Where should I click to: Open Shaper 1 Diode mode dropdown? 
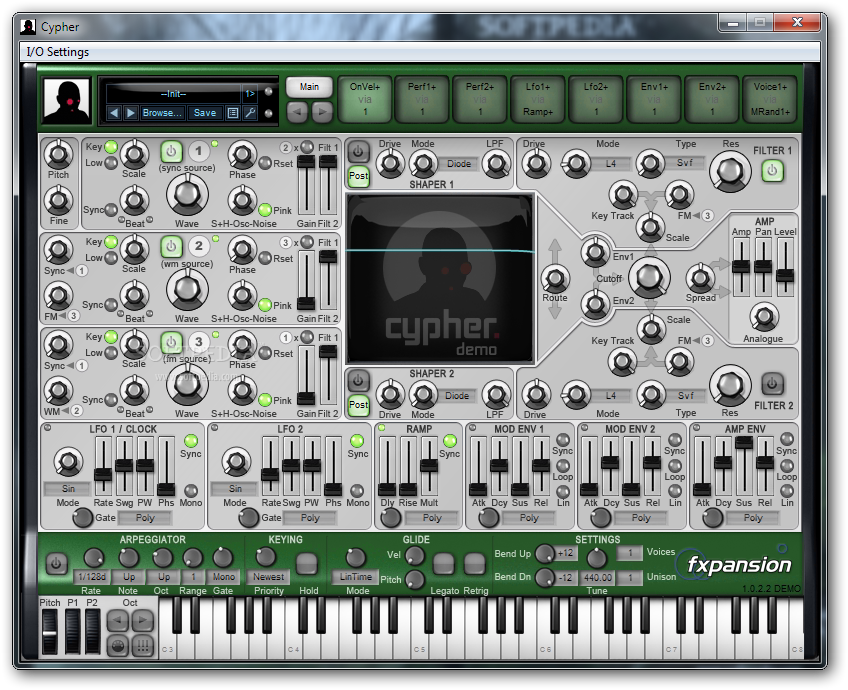[x=459, y=163]
